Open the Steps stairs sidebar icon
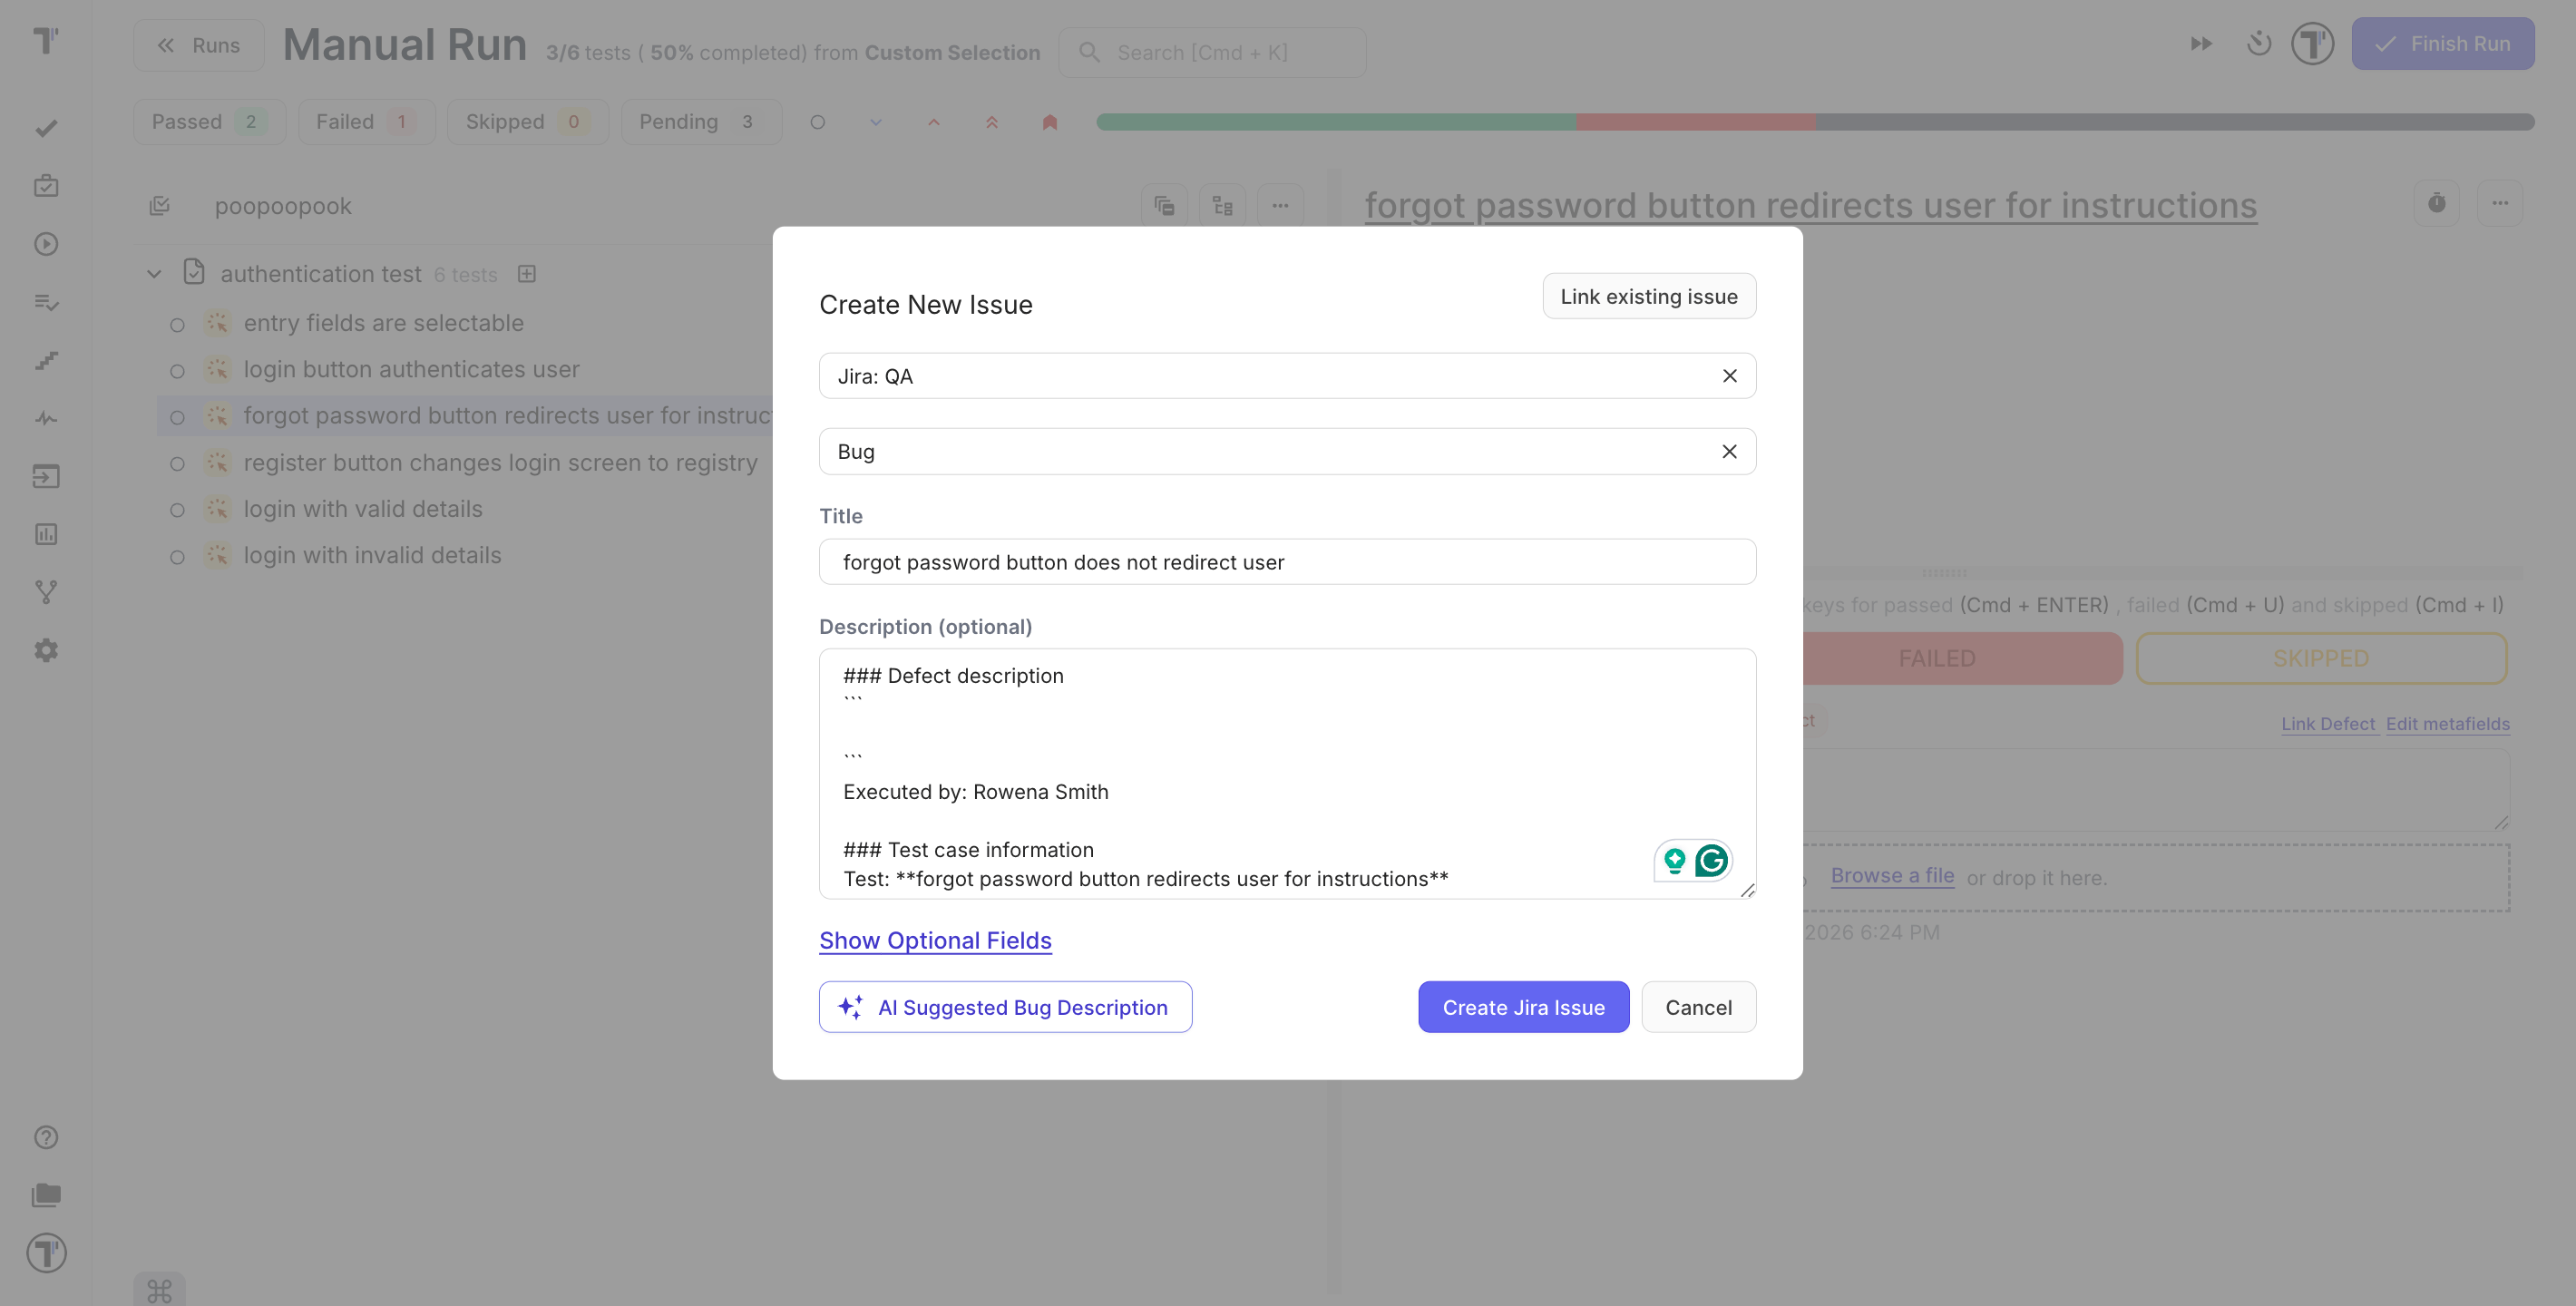Screen dimensions: 2576x1306 [46, 360]
